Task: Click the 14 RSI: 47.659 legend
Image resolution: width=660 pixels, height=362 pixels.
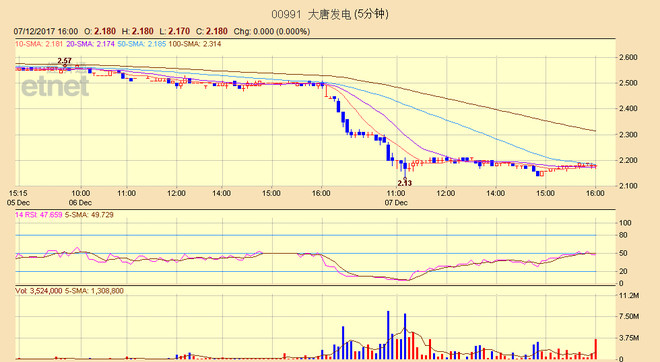Action: coord(39,215)
